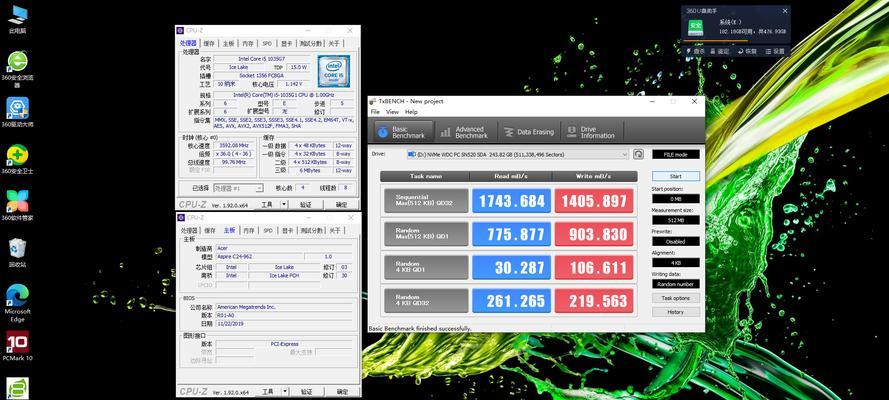This screenshot has width=889, height=400.
Task: Click the Intel Core i5 logo in CPU-Z
Action: pyautogui.click(x=333, y=71)
